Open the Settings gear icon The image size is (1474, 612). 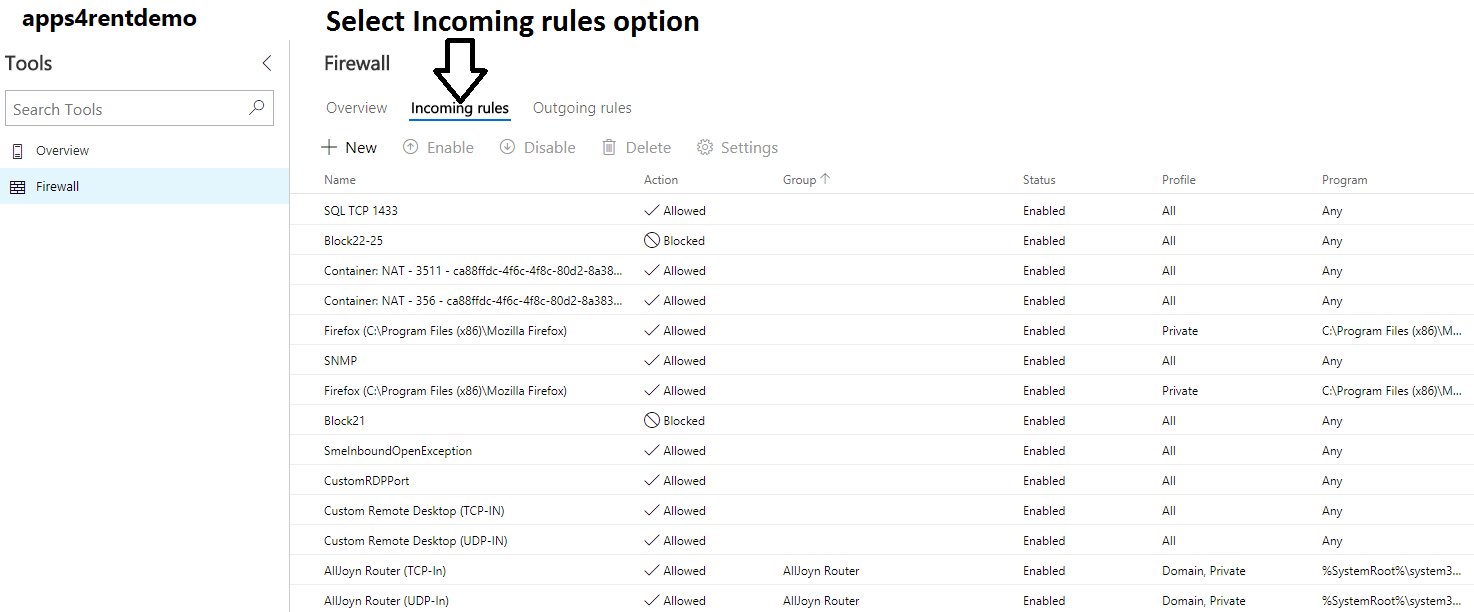pos(705,147)
